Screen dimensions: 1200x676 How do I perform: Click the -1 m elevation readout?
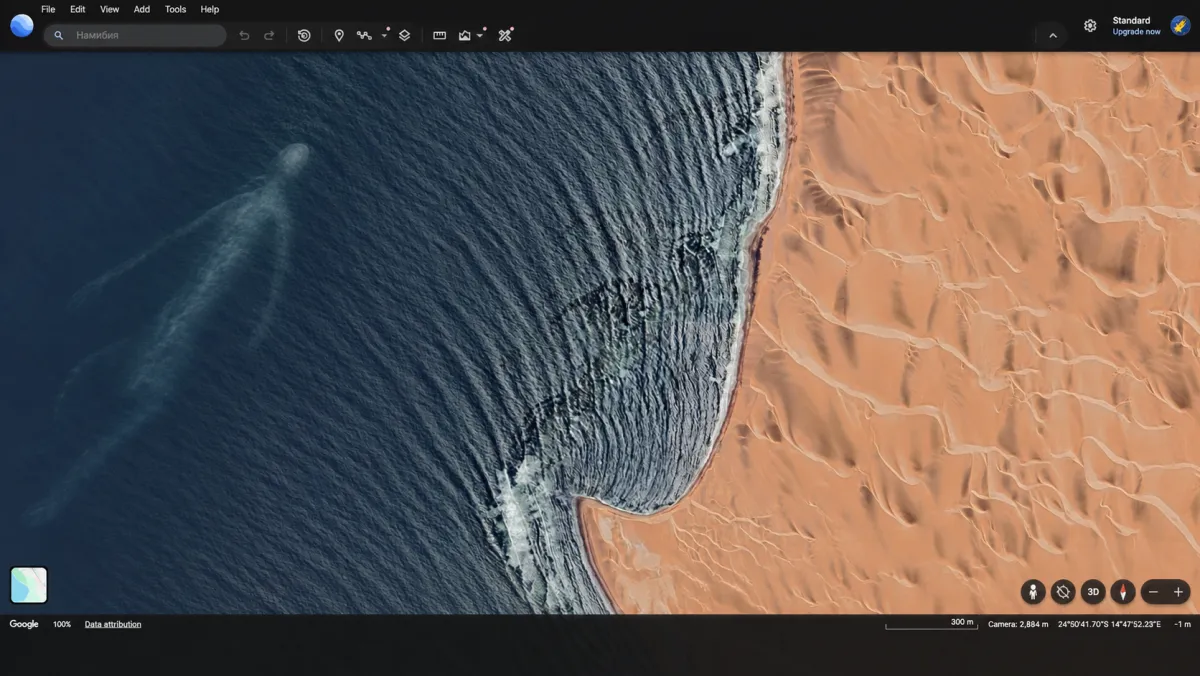tap(1182, 624)
